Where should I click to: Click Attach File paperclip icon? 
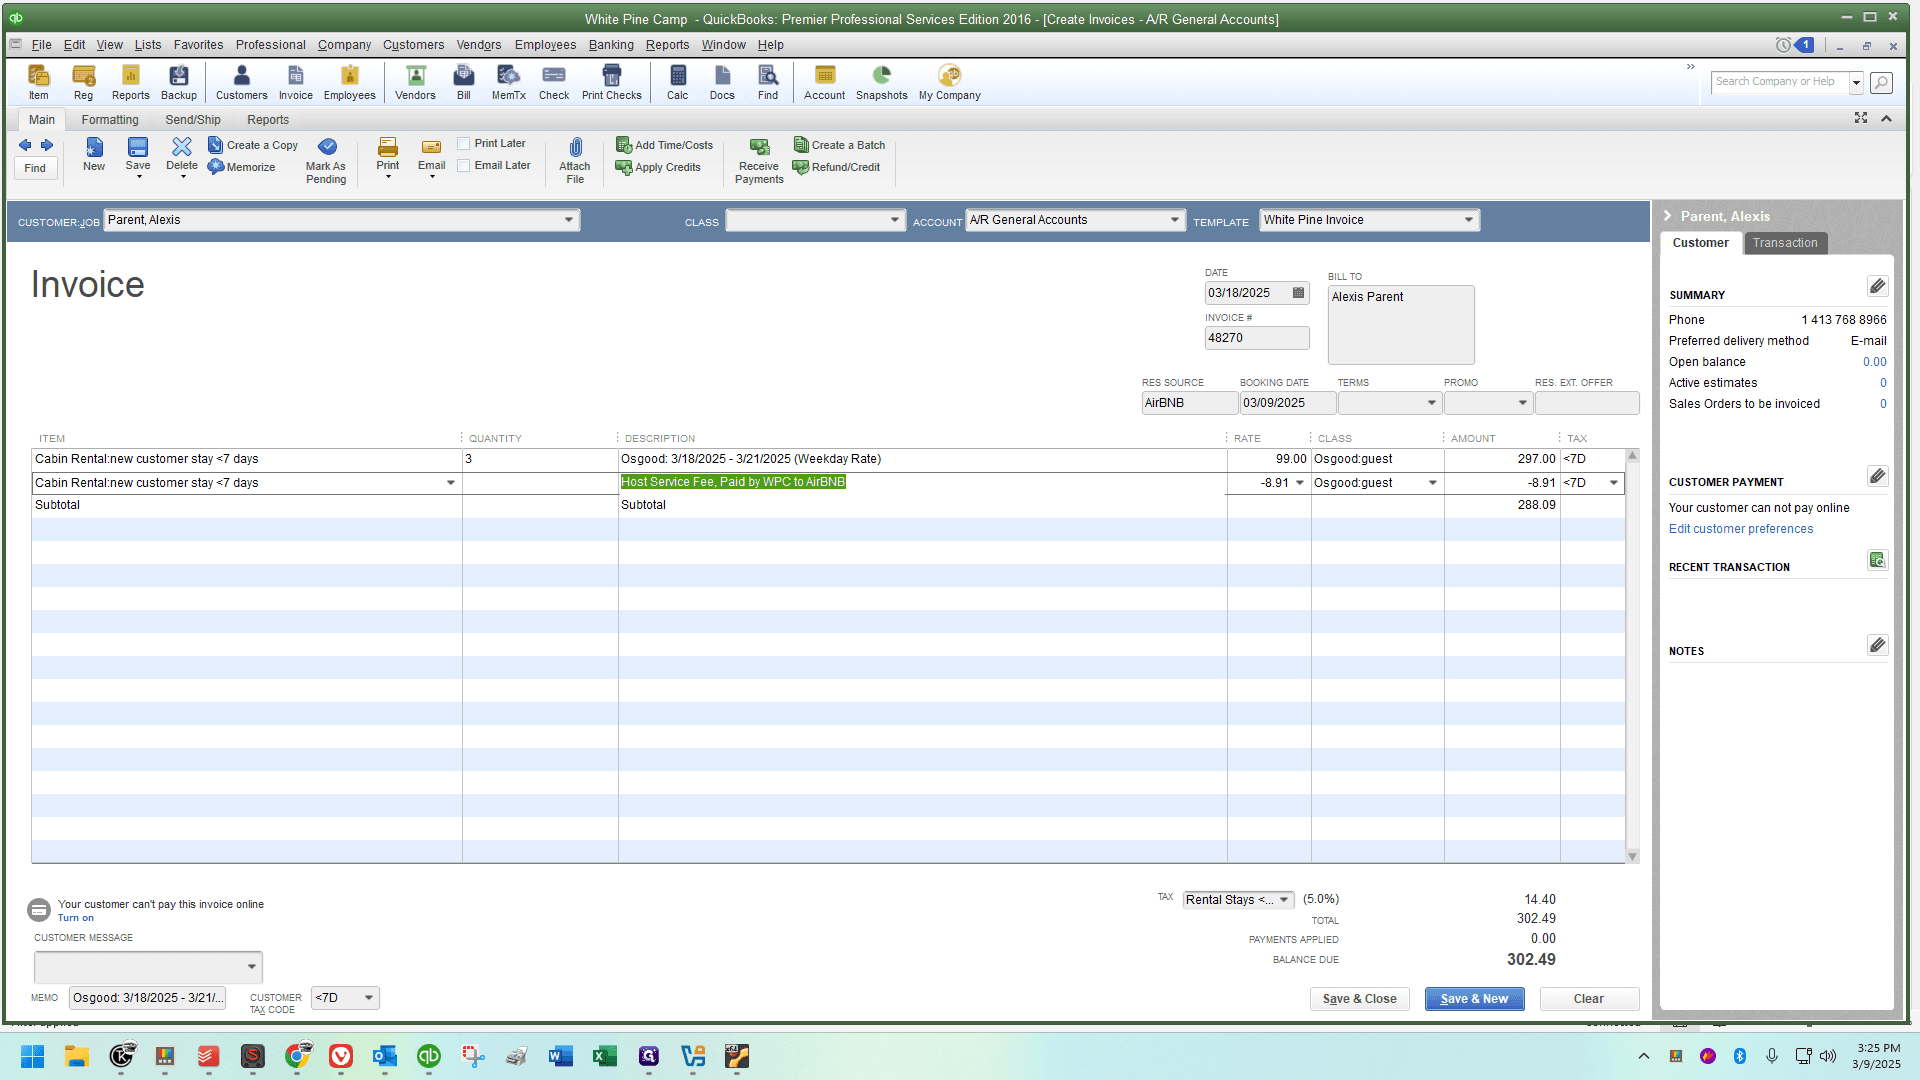point(575,160)
